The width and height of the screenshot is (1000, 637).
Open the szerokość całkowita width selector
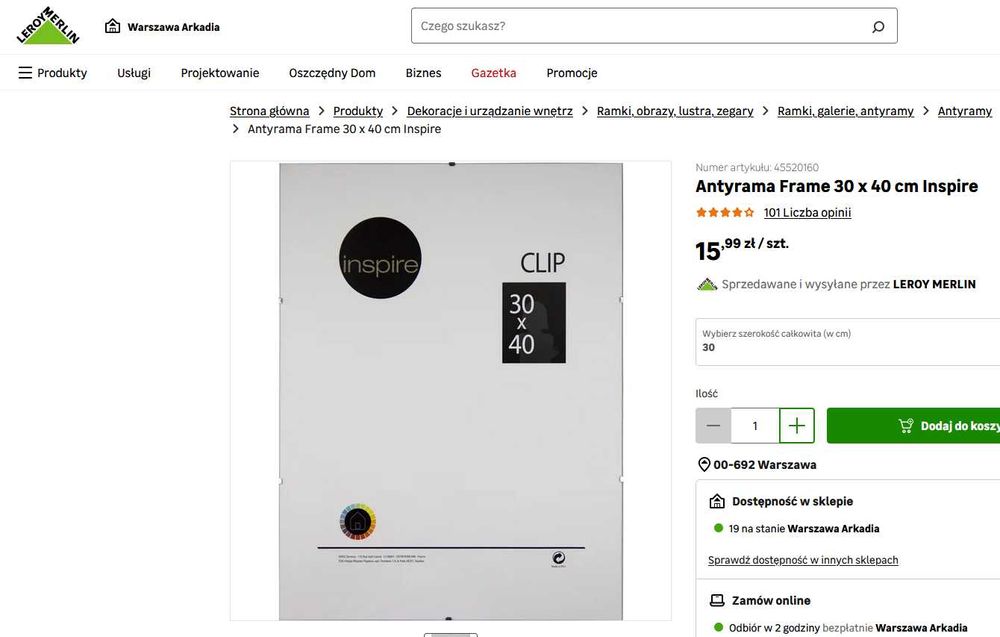[848, 342]
